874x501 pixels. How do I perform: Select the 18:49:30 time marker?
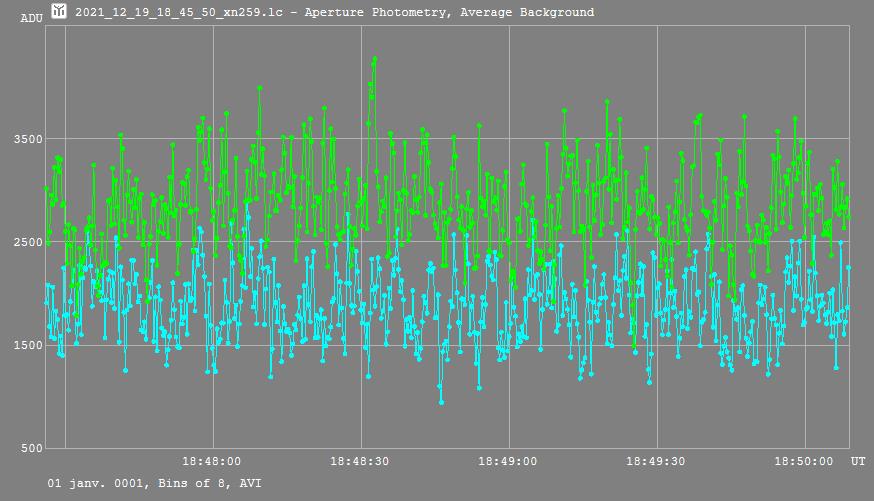click(x=655, y=462)
